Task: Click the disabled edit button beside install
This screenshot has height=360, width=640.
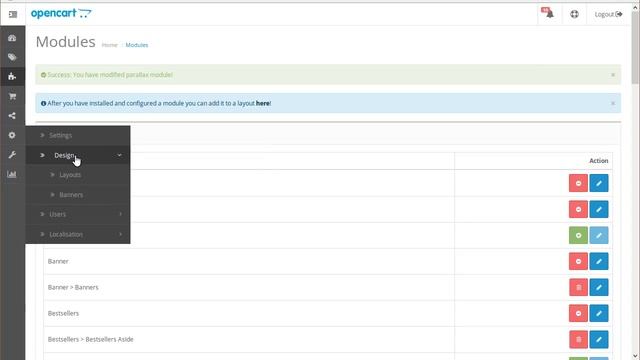Action: 599,236
